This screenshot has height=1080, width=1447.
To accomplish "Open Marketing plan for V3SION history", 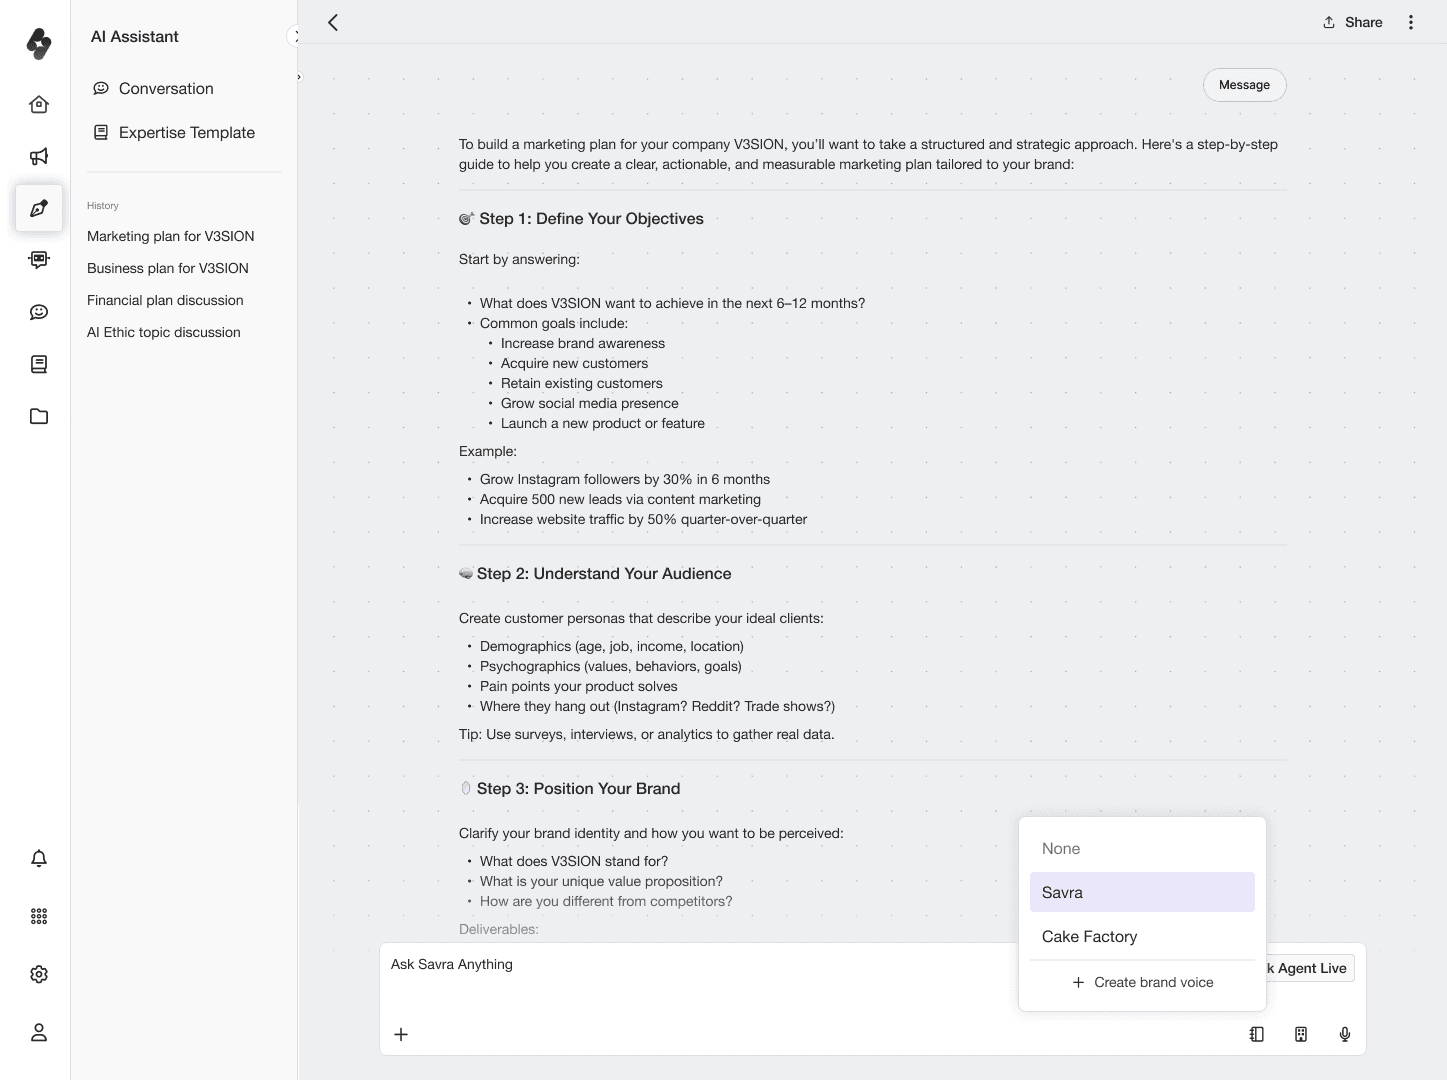I will (171, 236).
